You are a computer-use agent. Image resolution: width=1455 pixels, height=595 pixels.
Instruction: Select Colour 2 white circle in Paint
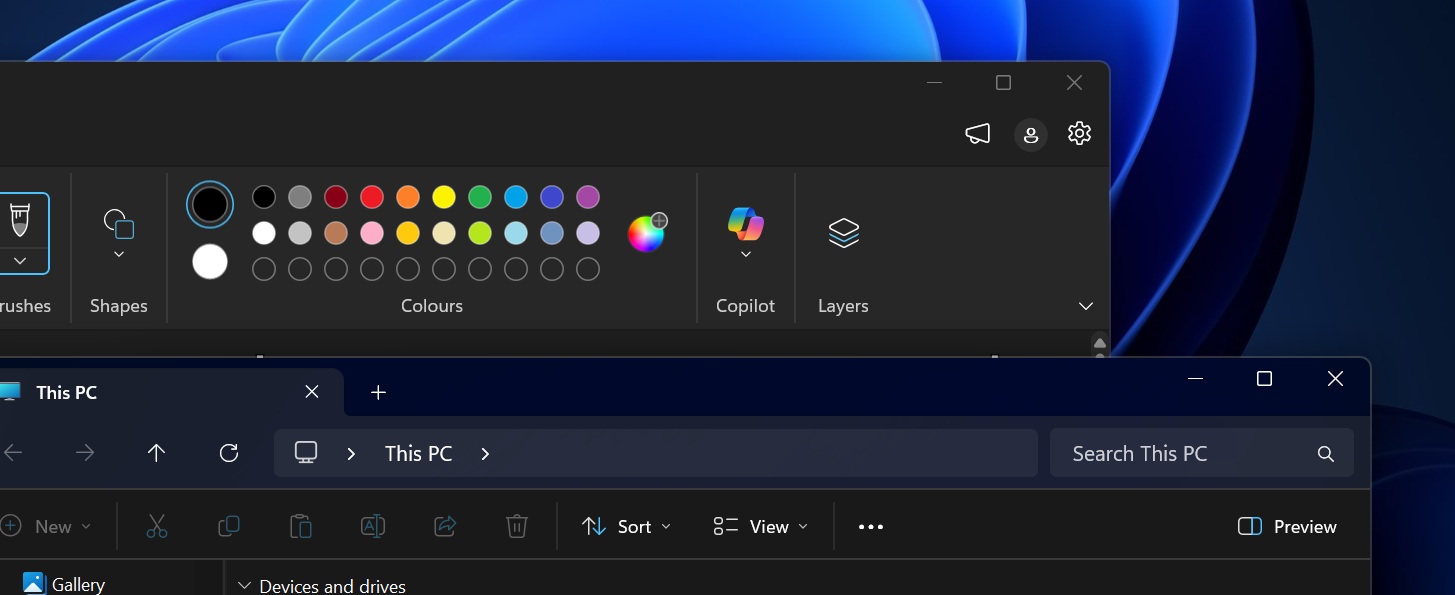[x=210, y=262]
